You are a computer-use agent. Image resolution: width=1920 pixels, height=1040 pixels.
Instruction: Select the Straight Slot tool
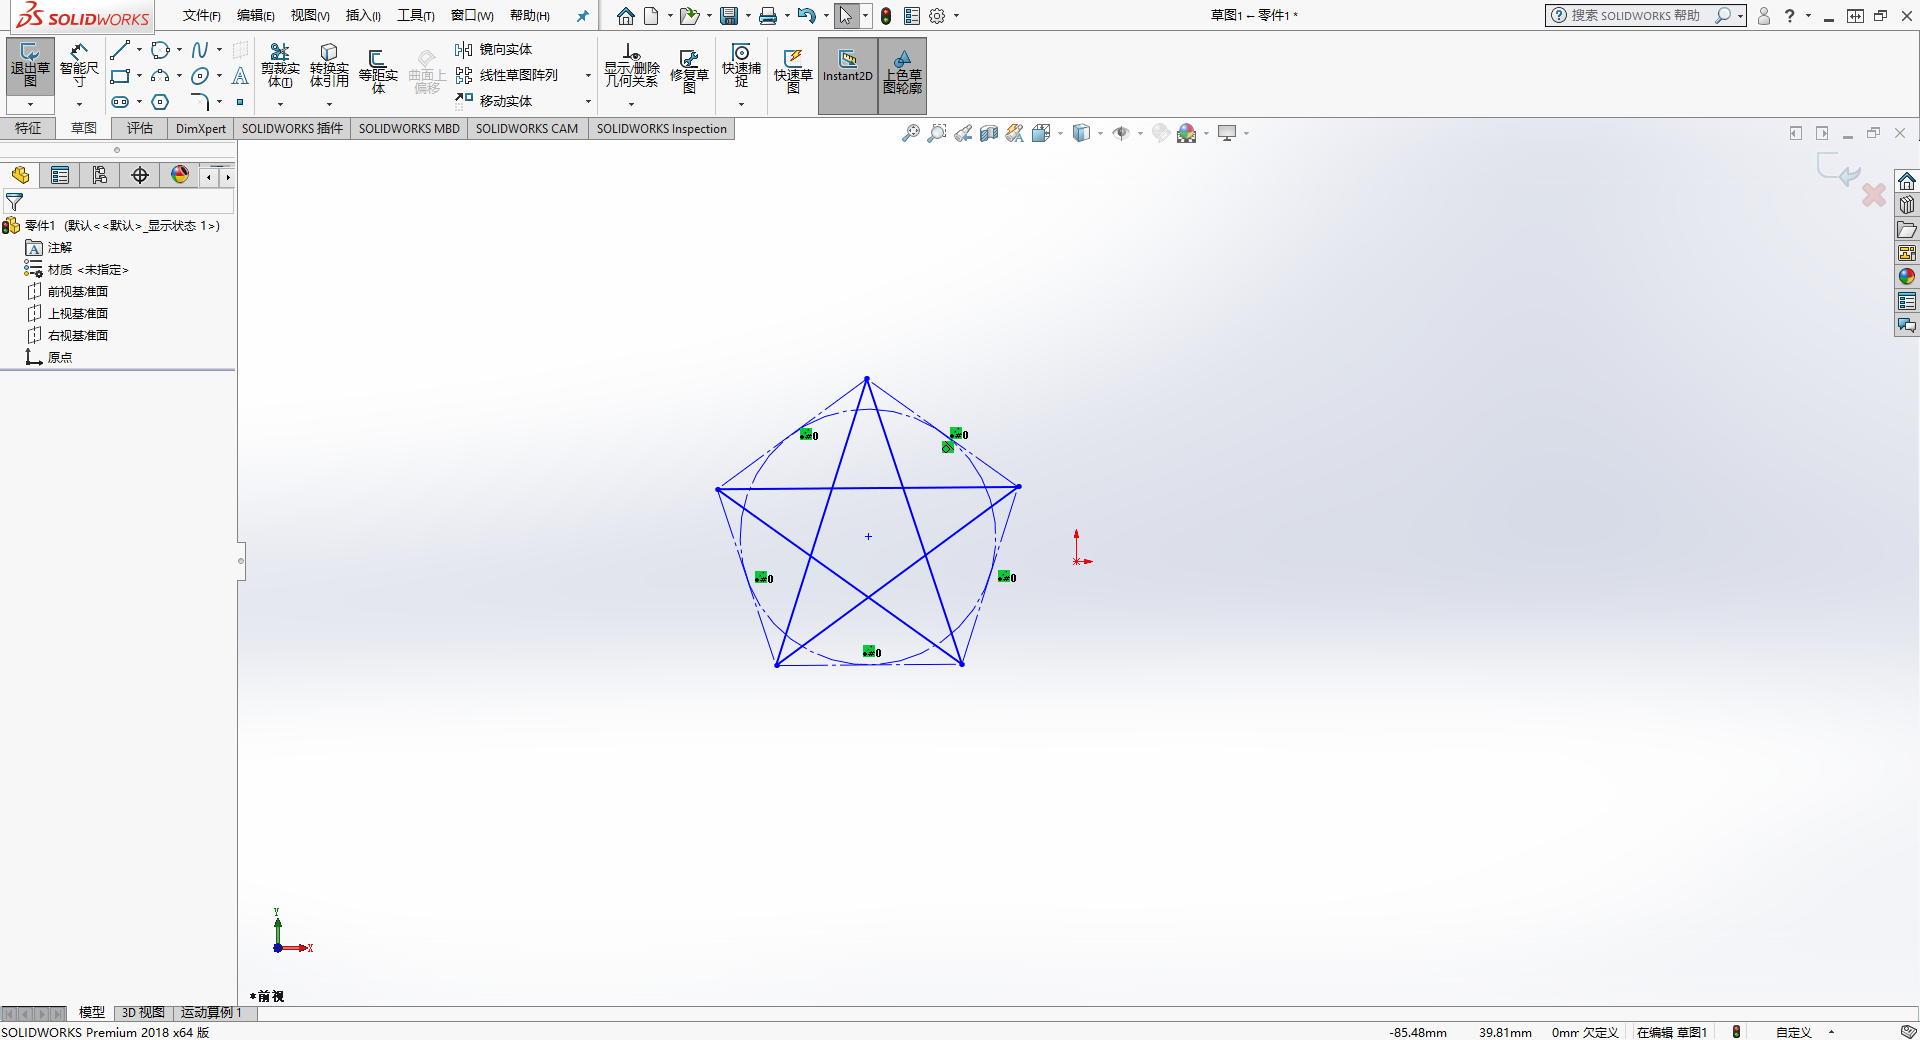(x=120, y=102)
